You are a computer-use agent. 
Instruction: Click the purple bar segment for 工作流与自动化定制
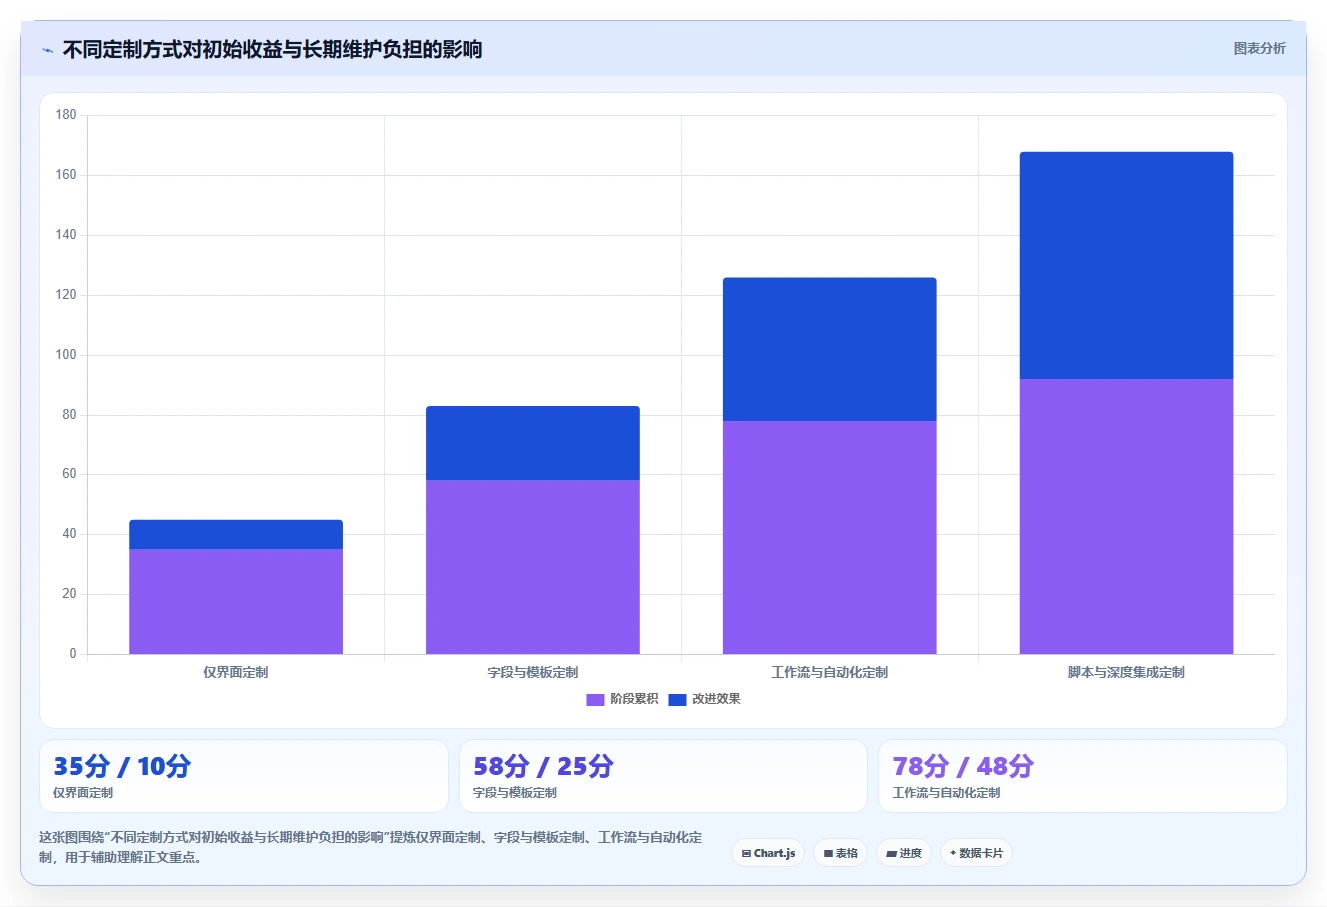(x=830, y=537)
